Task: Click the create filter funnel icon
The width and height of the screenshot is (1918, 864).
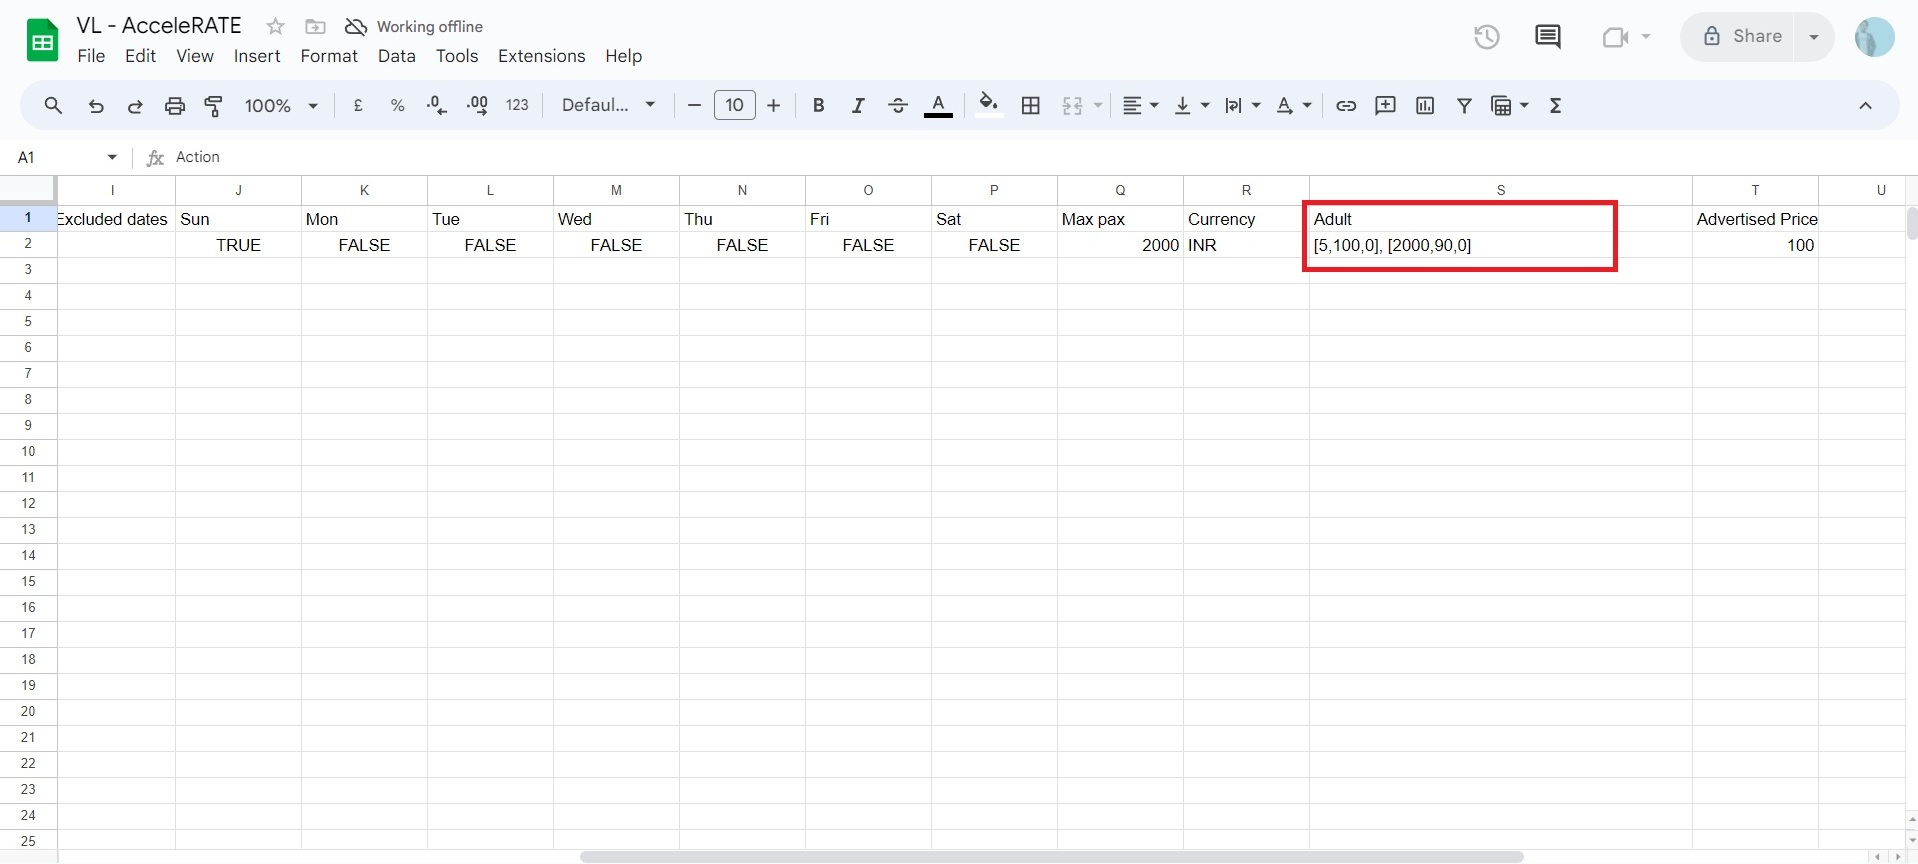Action: tap(1464, 106)
